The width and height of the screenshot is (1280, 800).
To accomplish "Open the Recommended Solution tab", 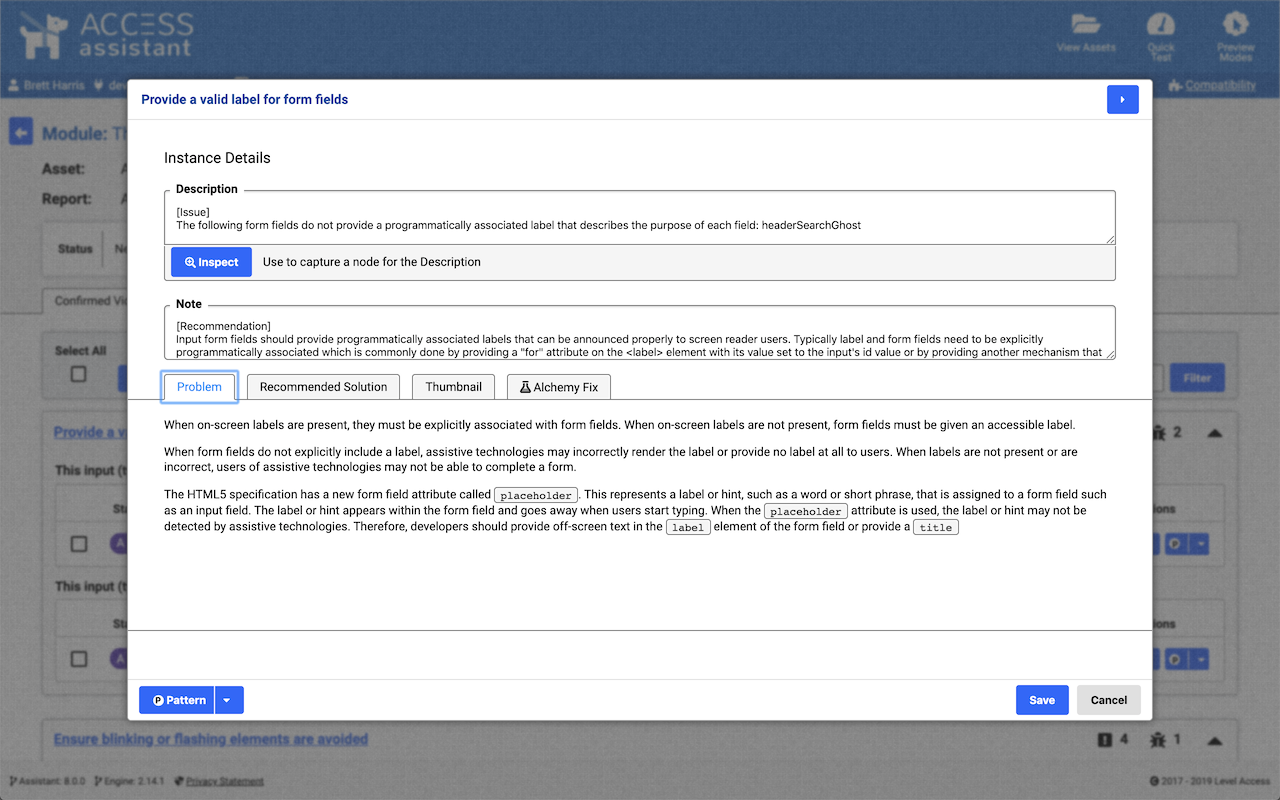I will (323, 387).
